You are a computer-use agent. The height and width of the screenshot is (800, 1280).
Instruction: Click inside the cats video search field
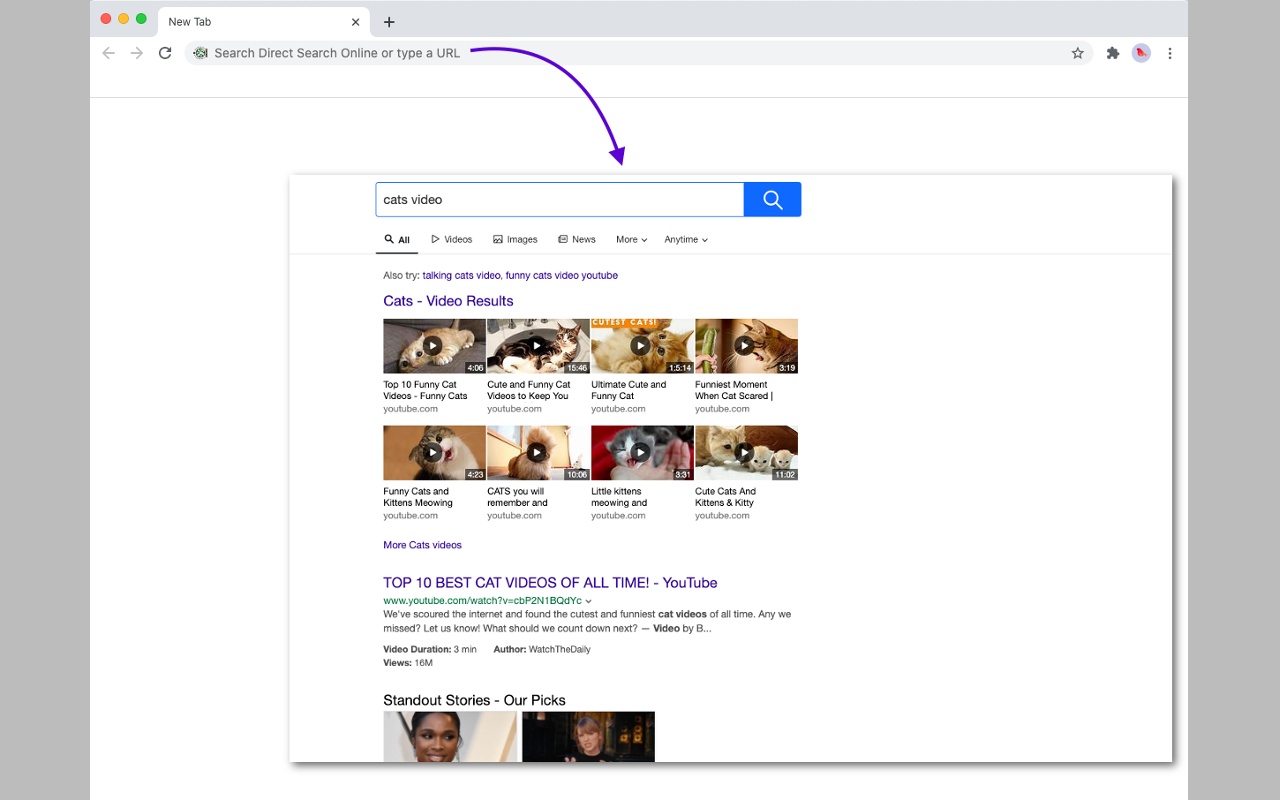tap(559, 199)
